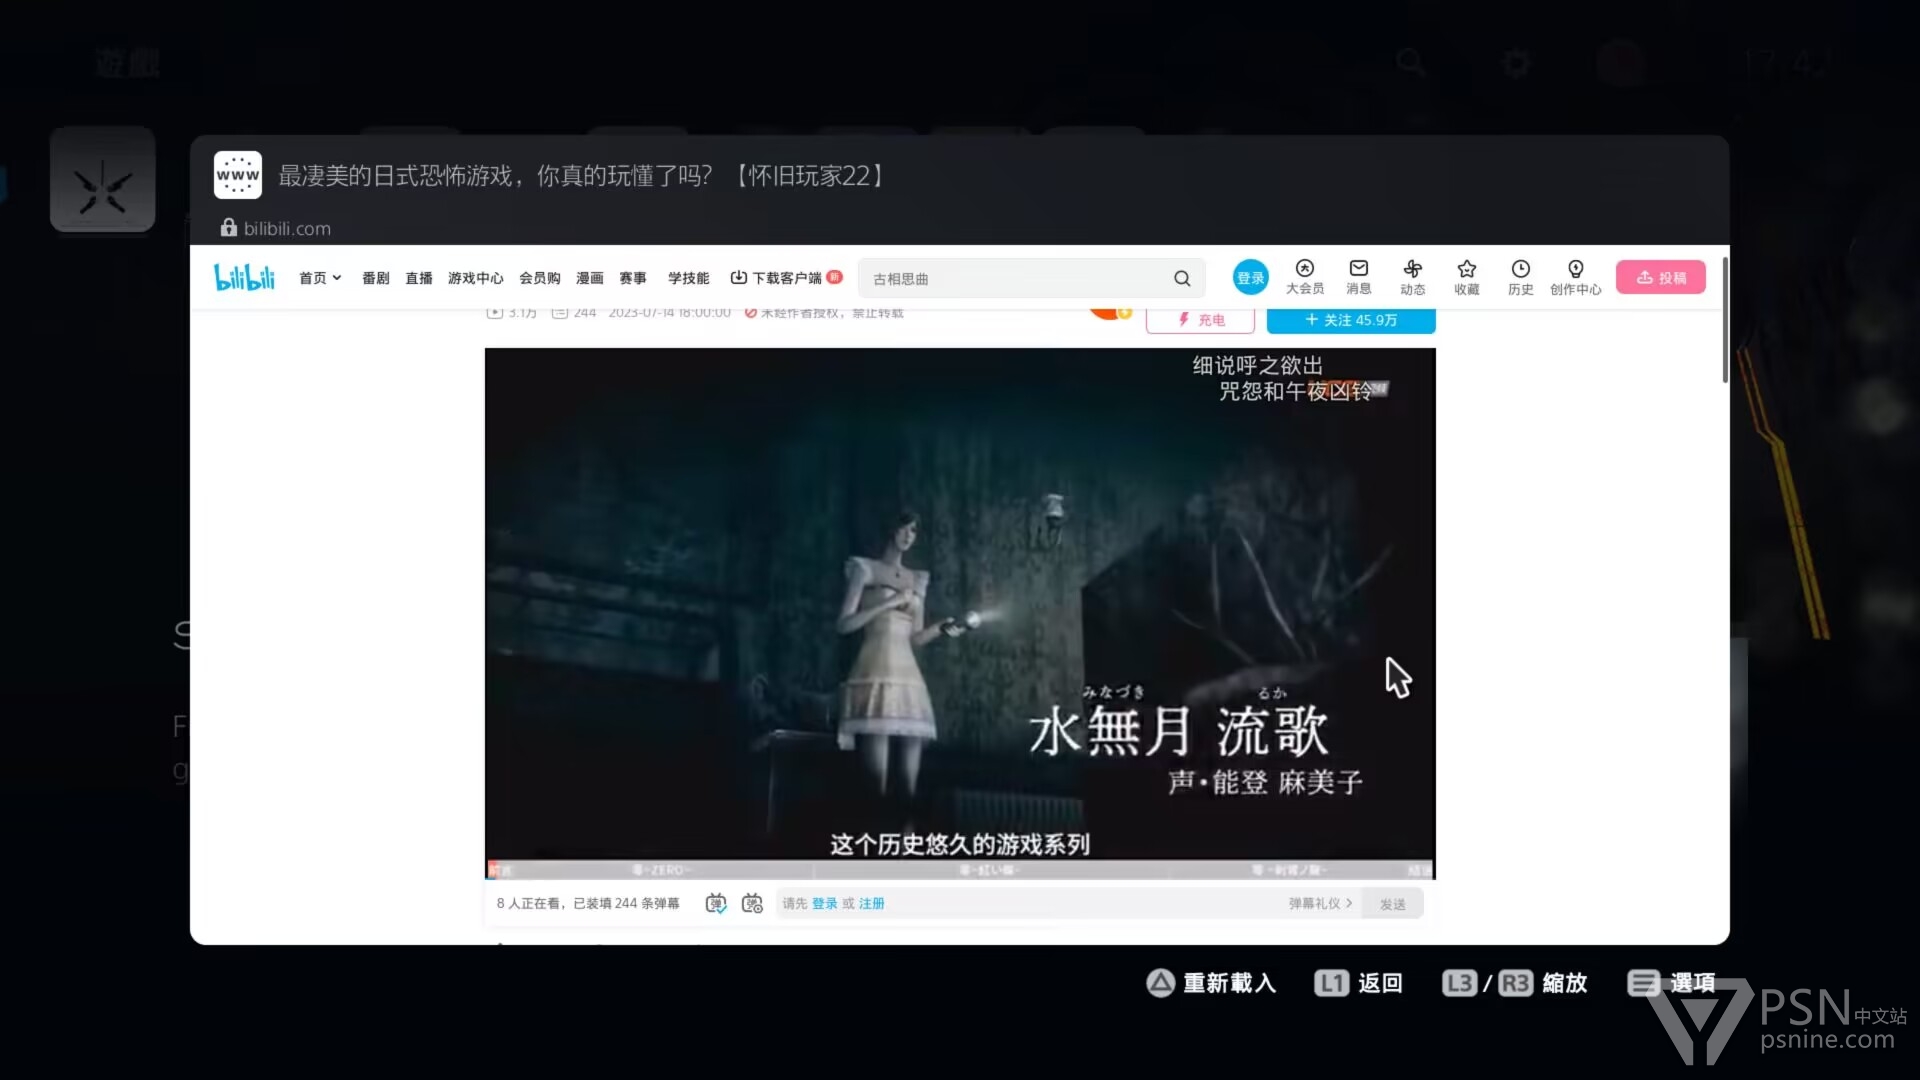This screenshot has height=1080, width=1920.
Task: Open 收藏 star icon
Action: click(x=1466, y=277)
